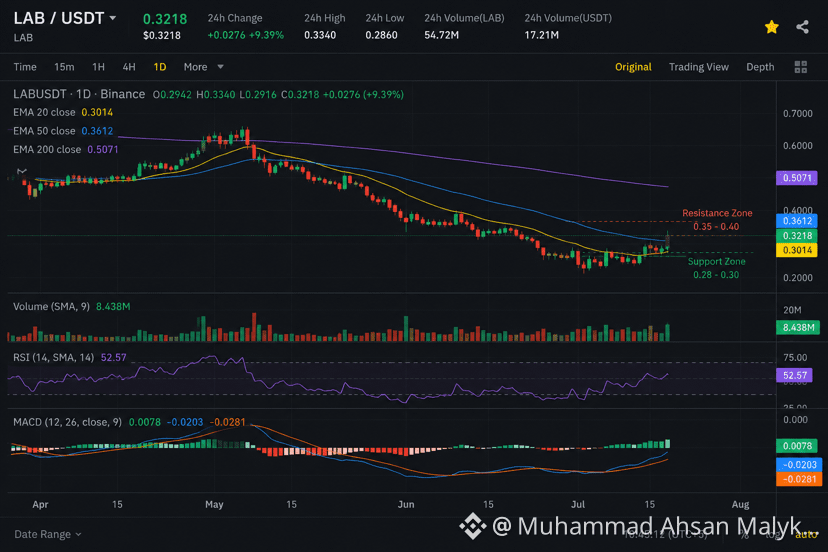
Task: Click the purple 0.5071 price axis tag
Action: (x=796, y=178)
